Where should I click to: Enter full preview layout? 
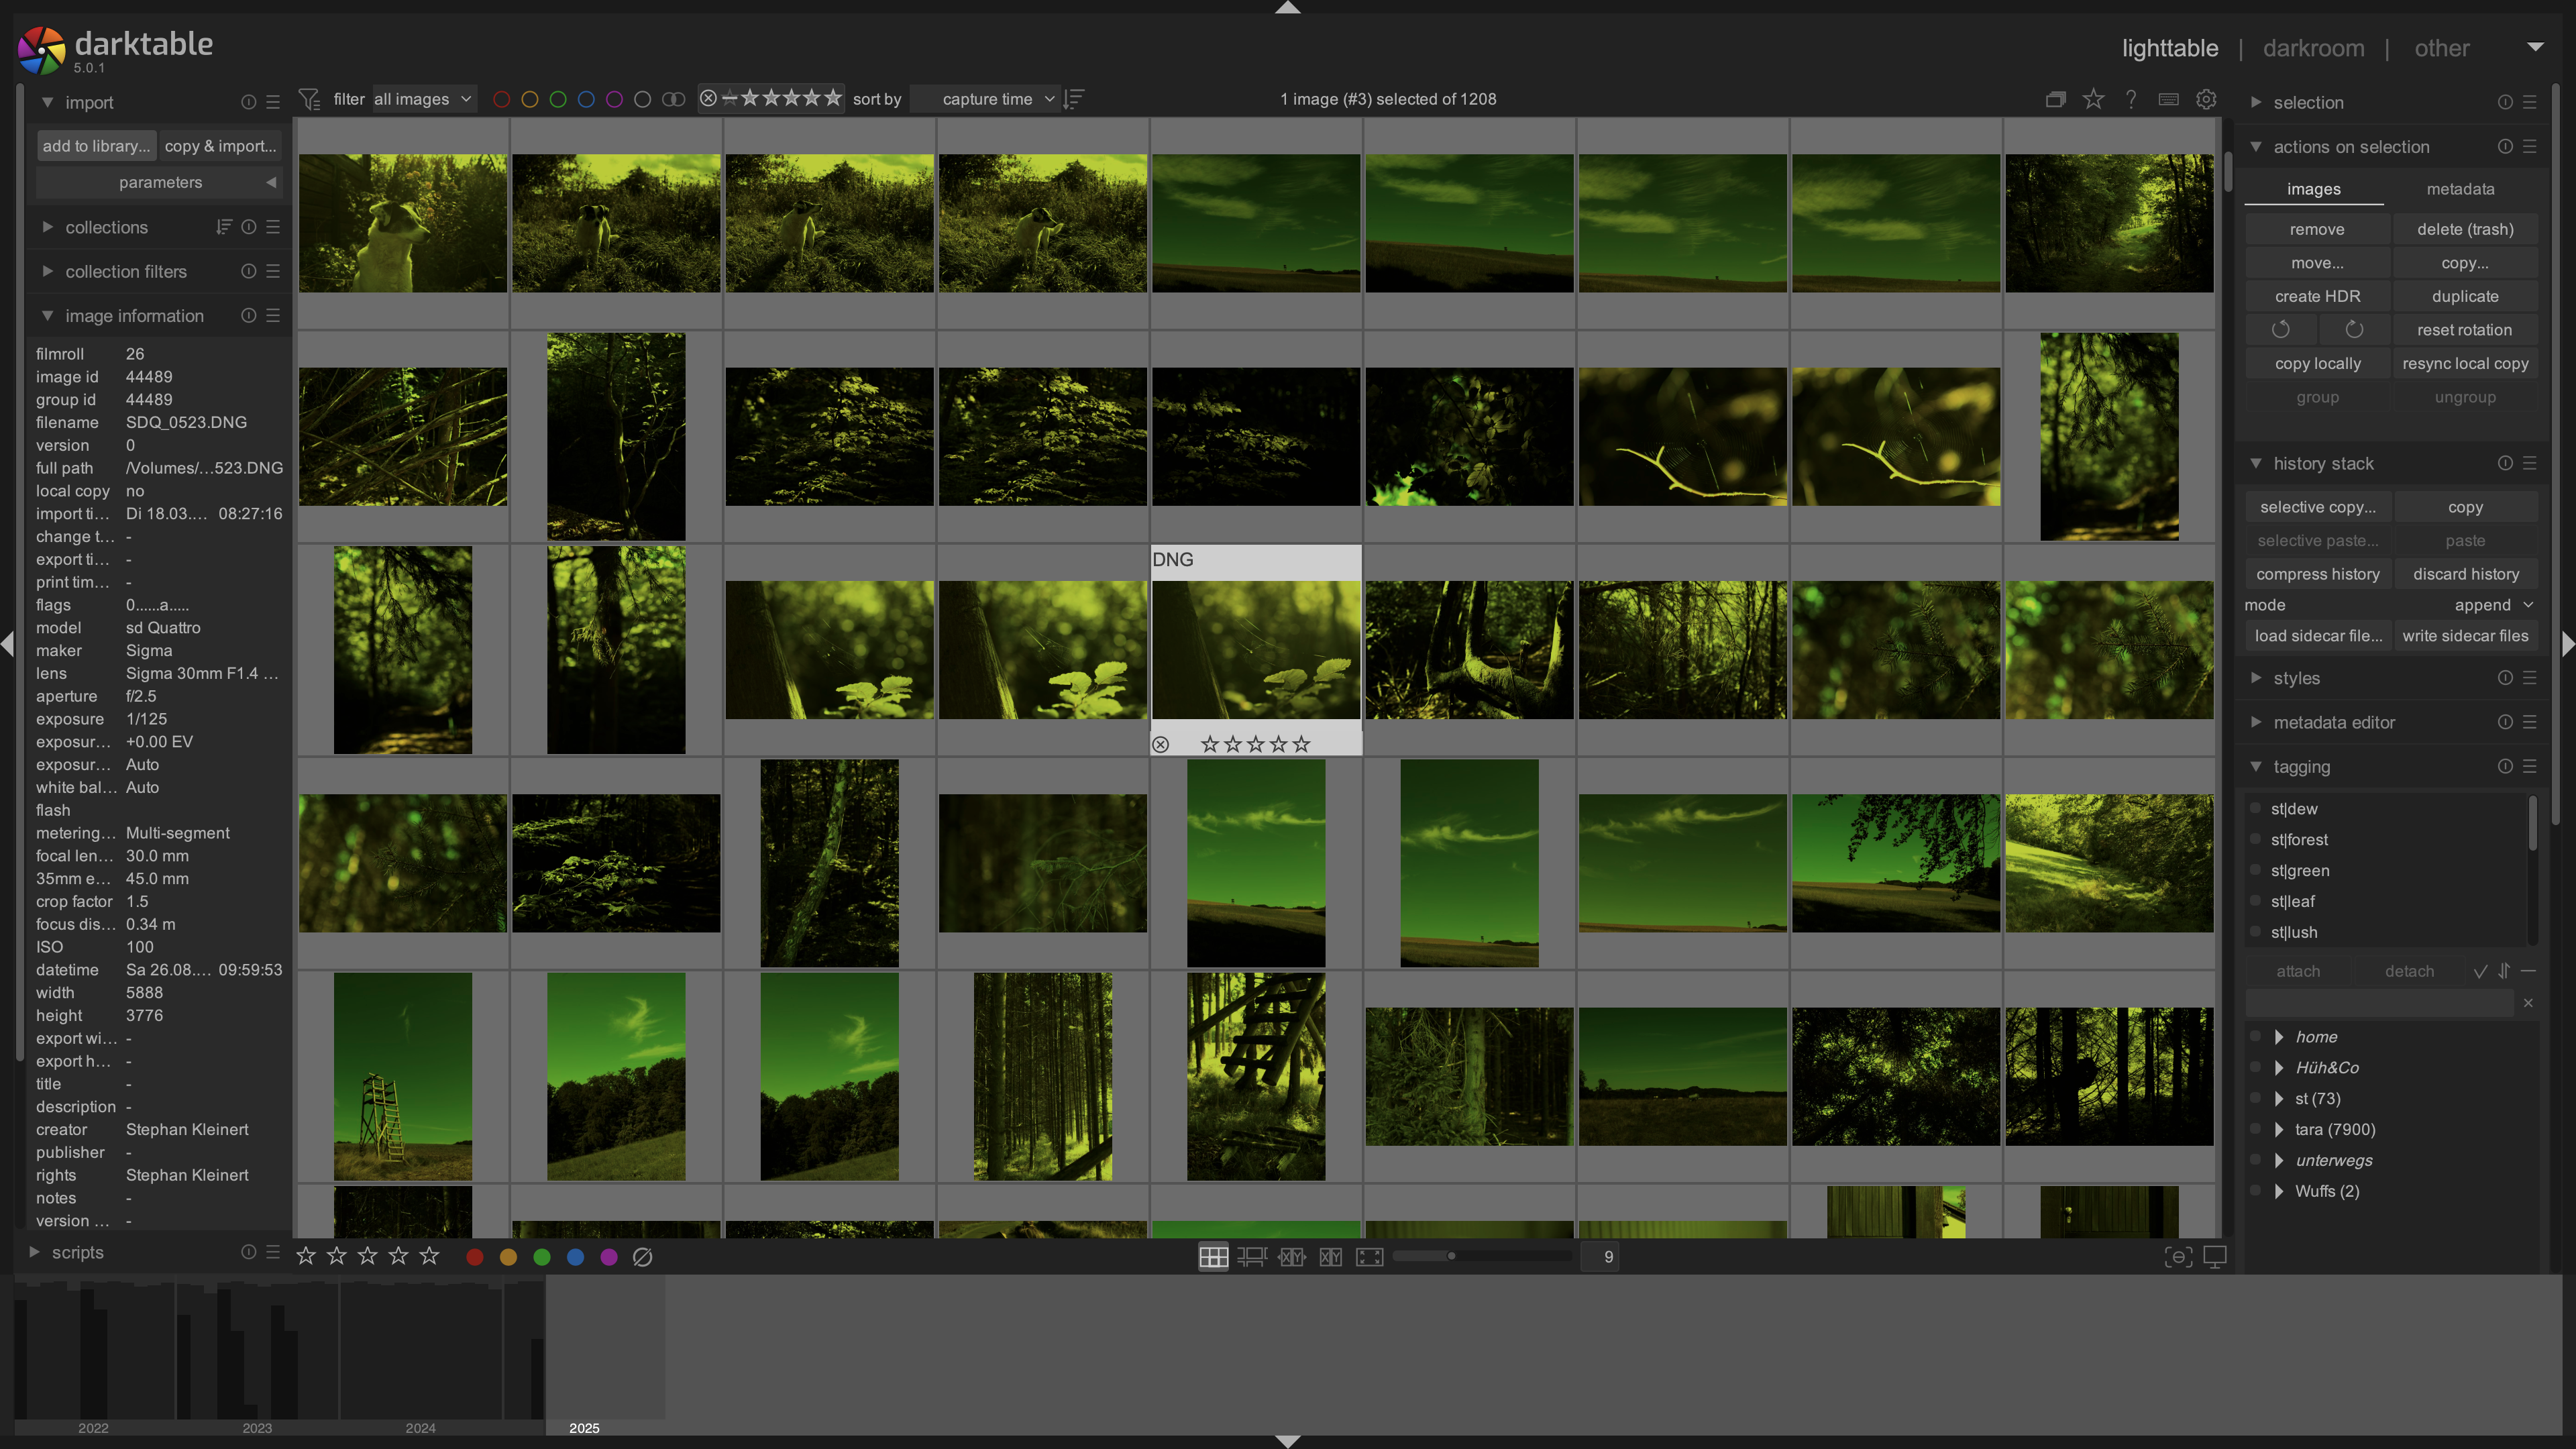[1369, 1257]
